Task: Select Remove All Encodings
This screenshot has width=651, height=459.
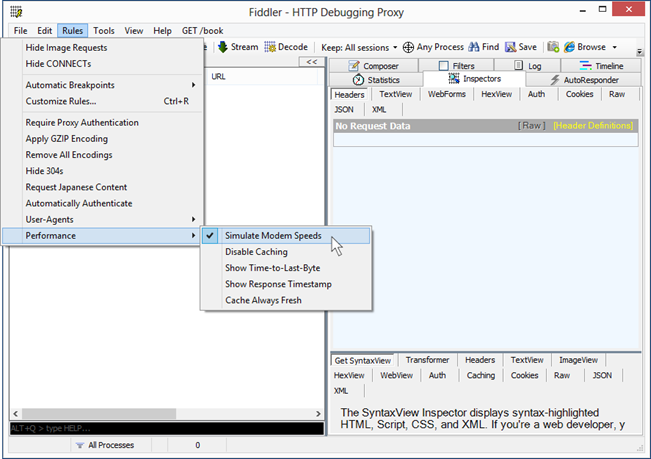Action: (103, 155)
